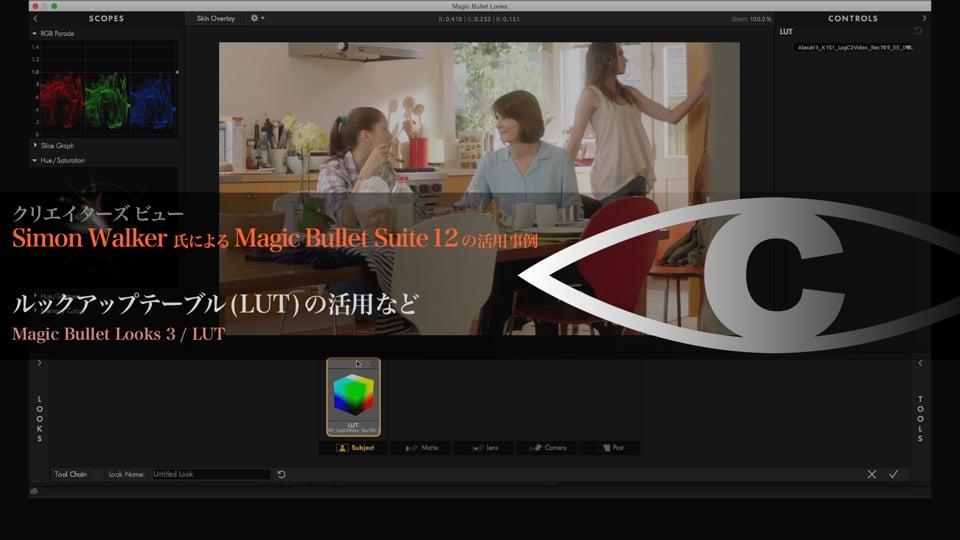Image resolution: width=960 pixels, height=540 pixels.
Task: Click the CONTROLS panel heading
Action: coord(853,18)
